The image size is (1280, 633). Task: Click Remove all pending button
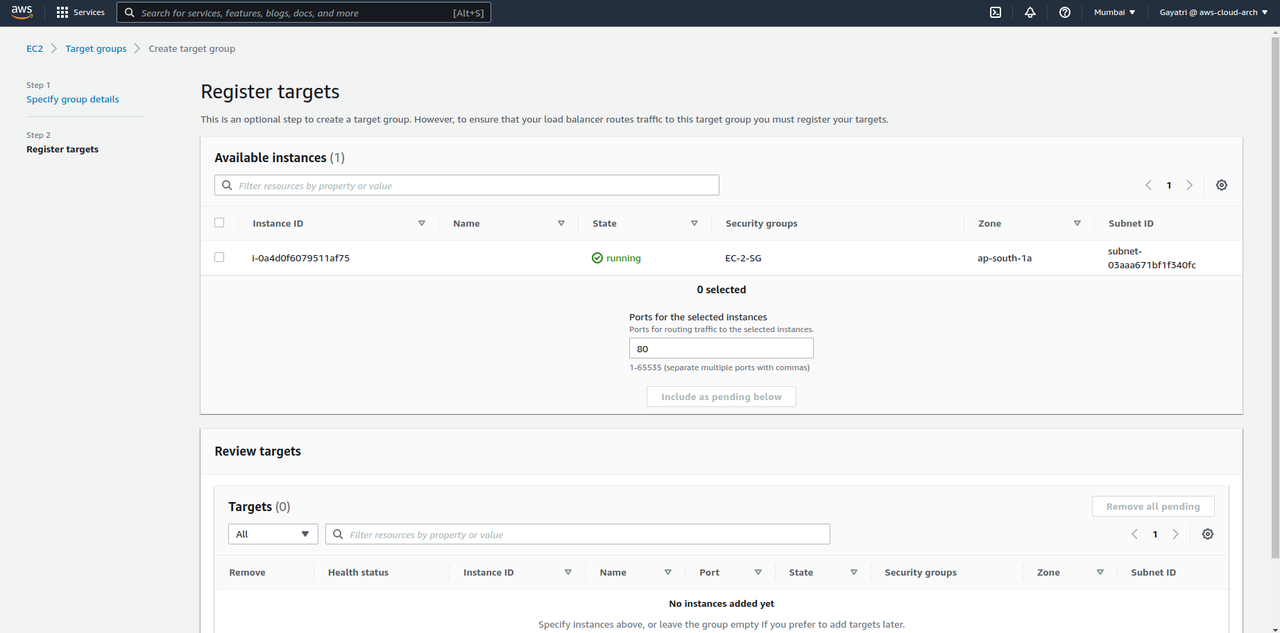click(1153, 507)
